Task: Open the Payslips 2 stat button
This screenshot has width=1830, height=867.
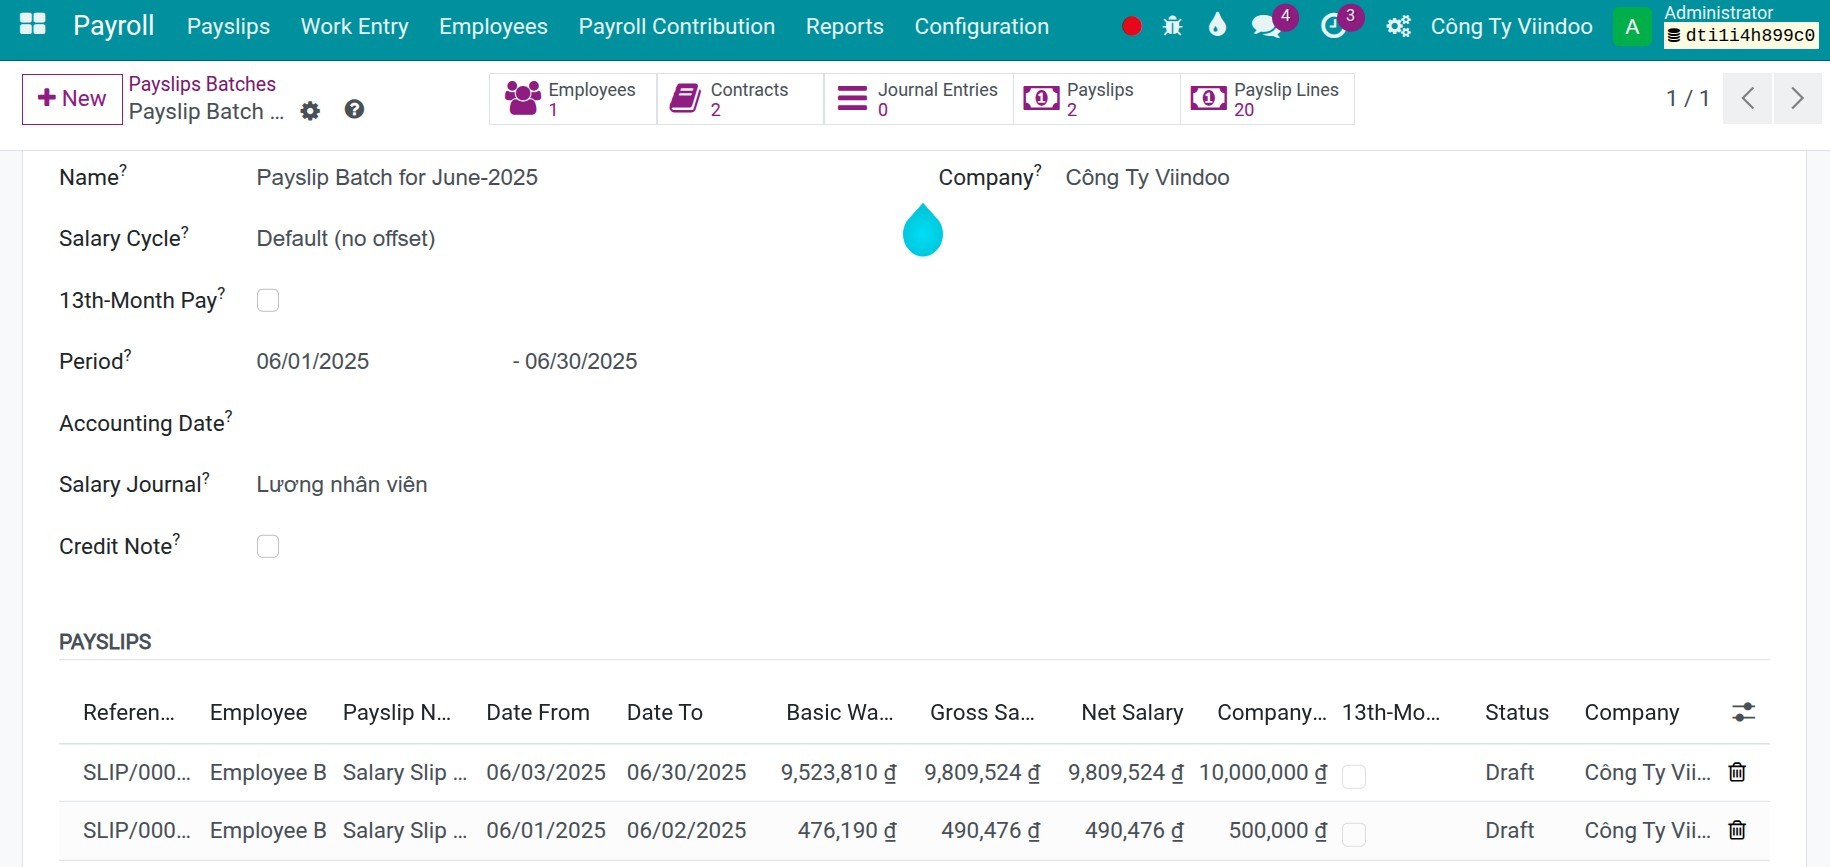Action: [x=1097, y=99]
